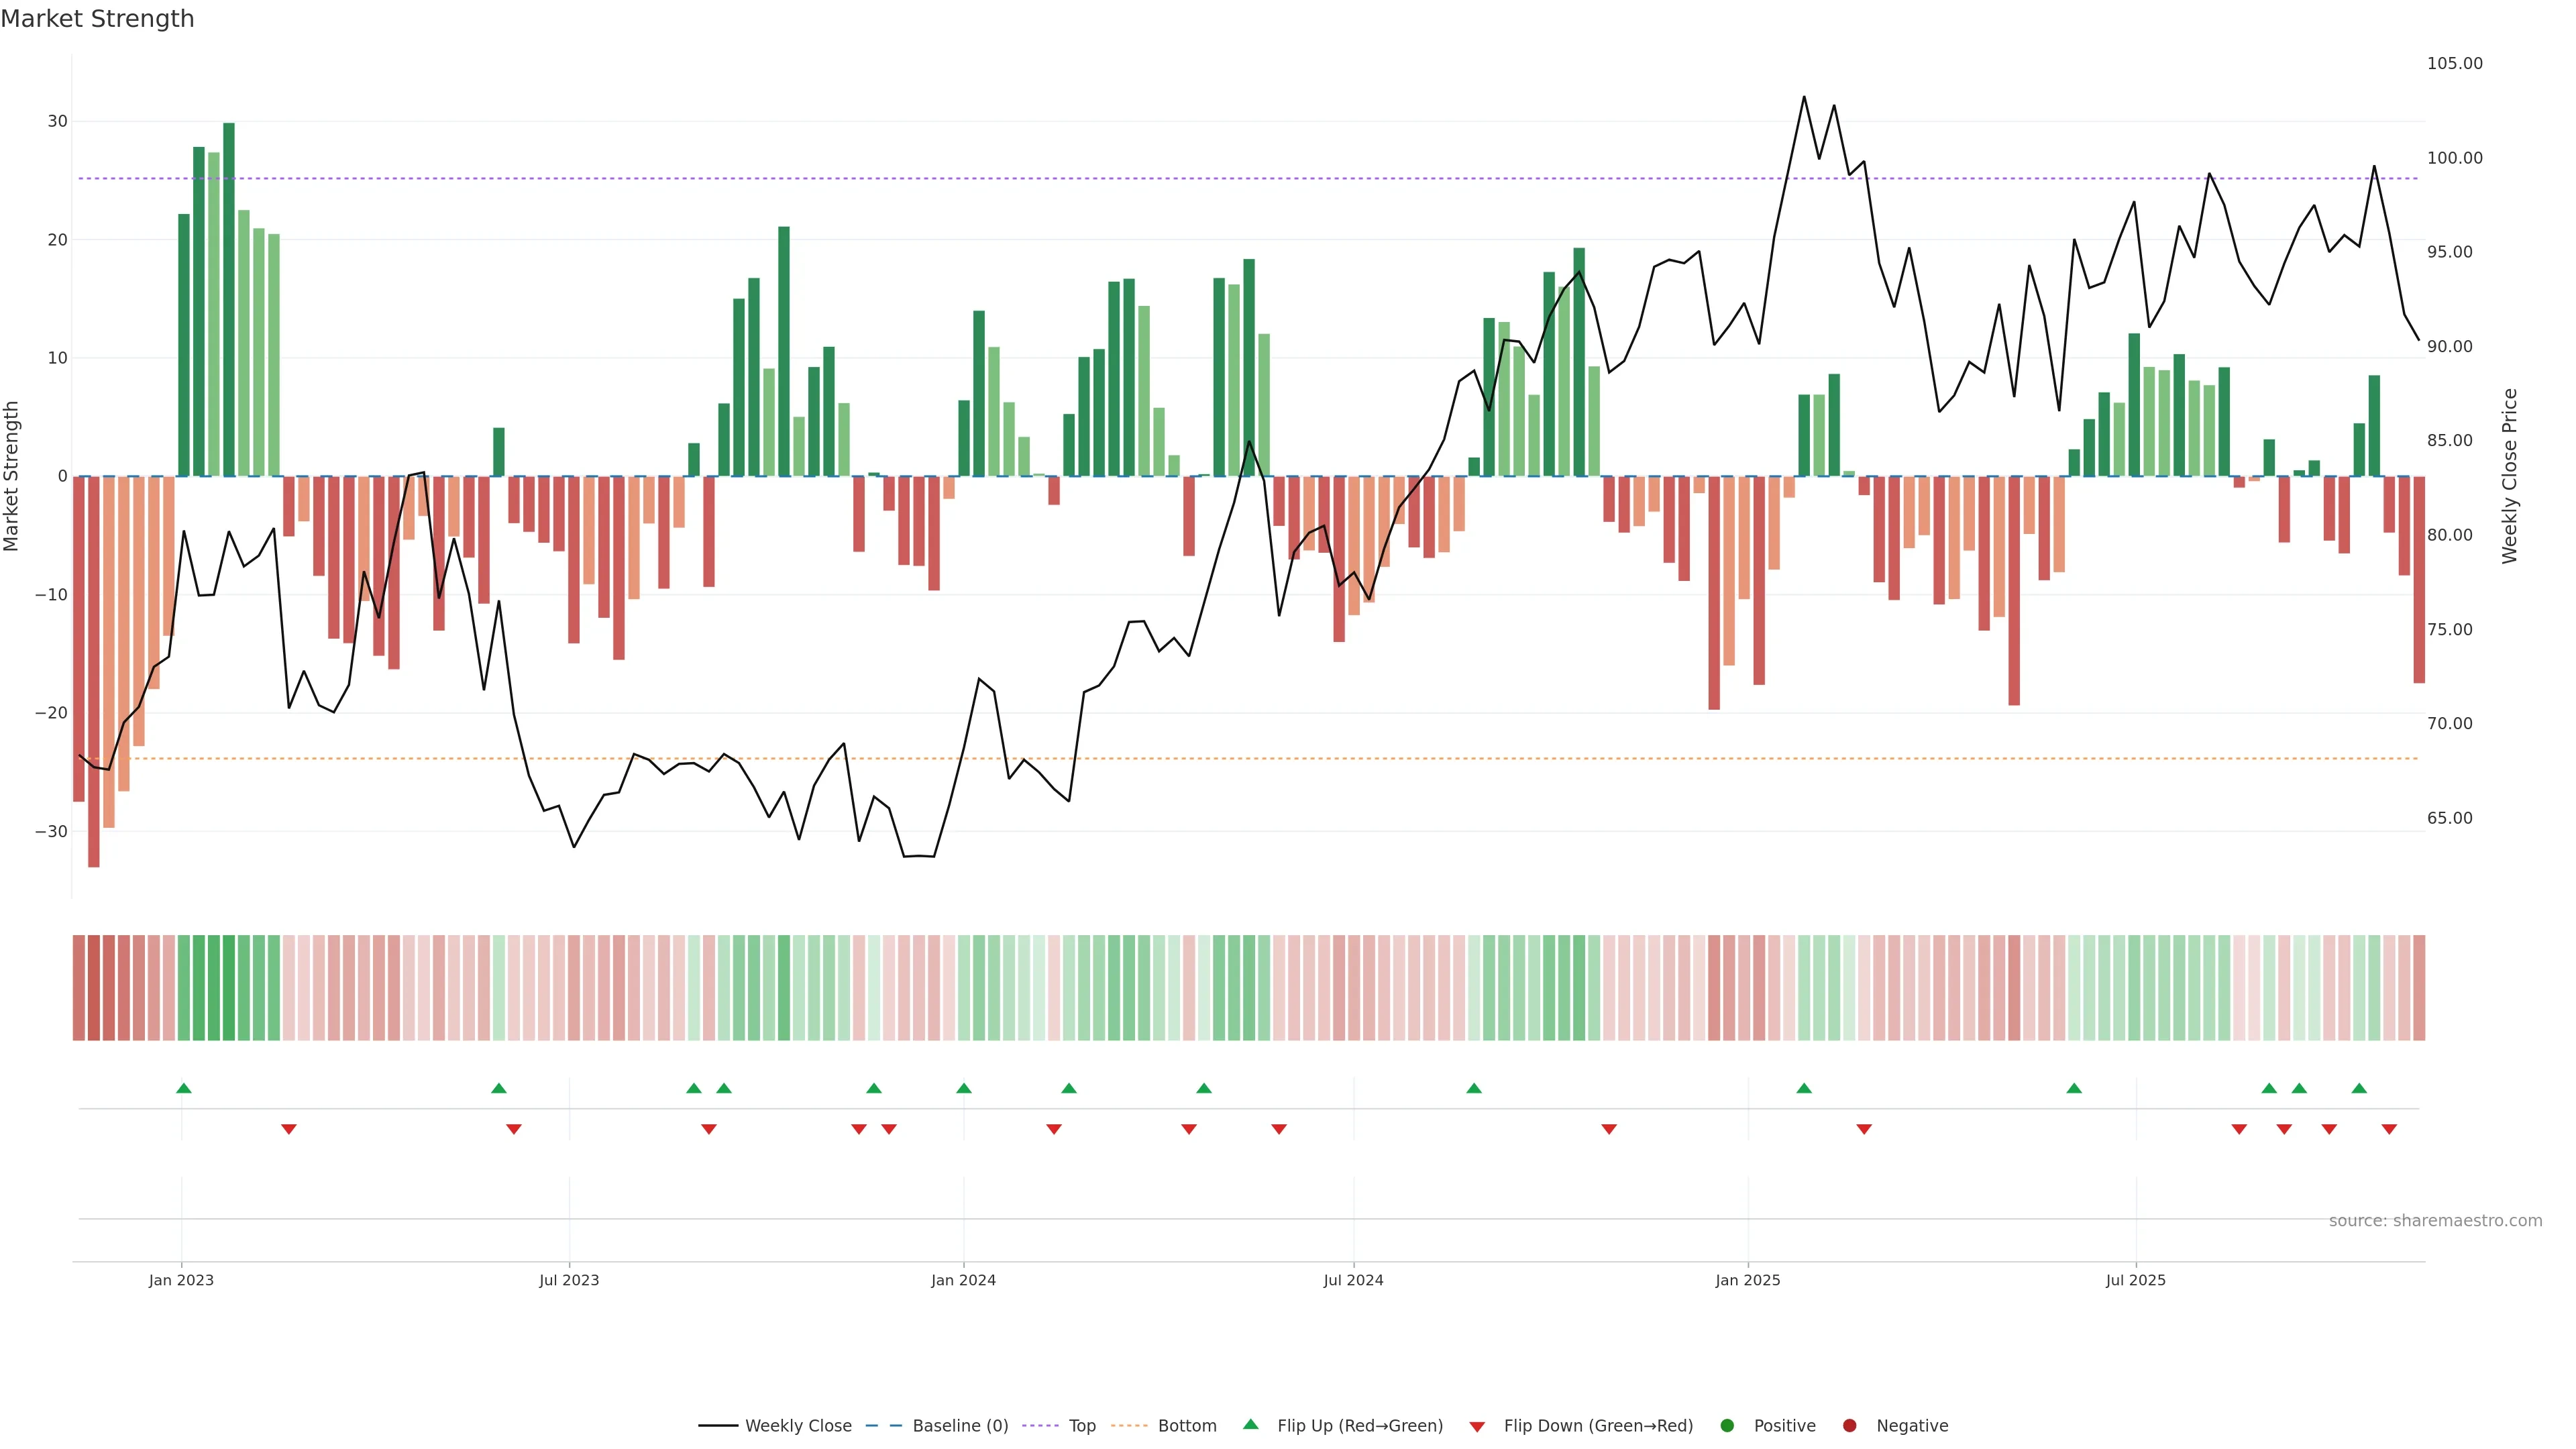2576x1449 pixels.
Task: Click the leftmost red flip-down triangle marker
Action: [289, 1129]
